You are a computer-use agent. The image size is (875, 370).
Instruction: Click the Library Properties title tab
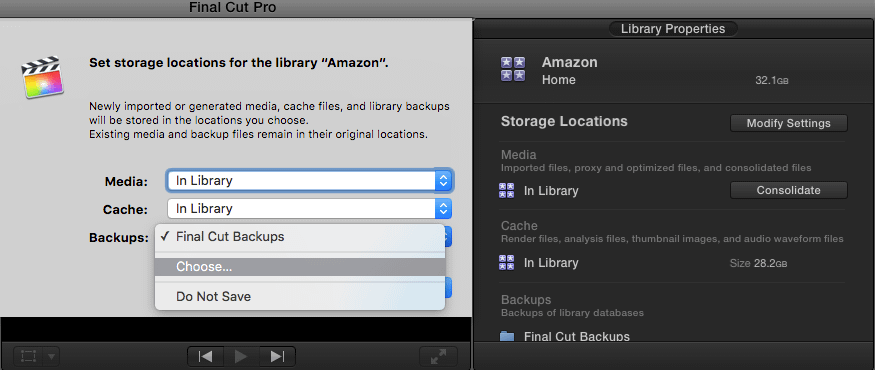click(673, 29)
